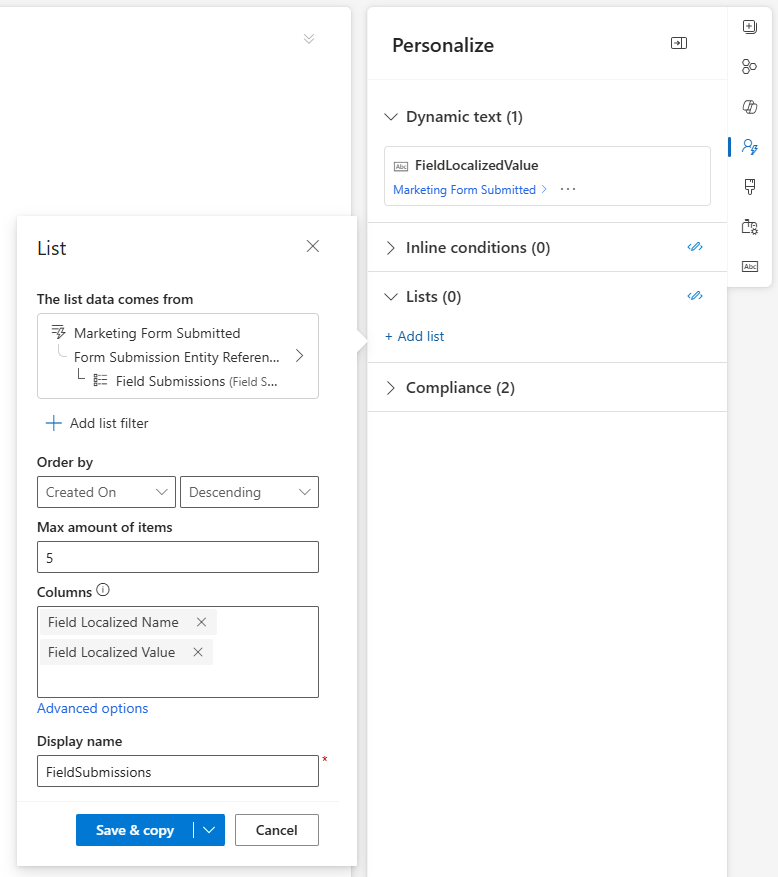Open the Elements pane with the plus icon
The height and width of the screenshot is (877, 778).
point(749,27)
